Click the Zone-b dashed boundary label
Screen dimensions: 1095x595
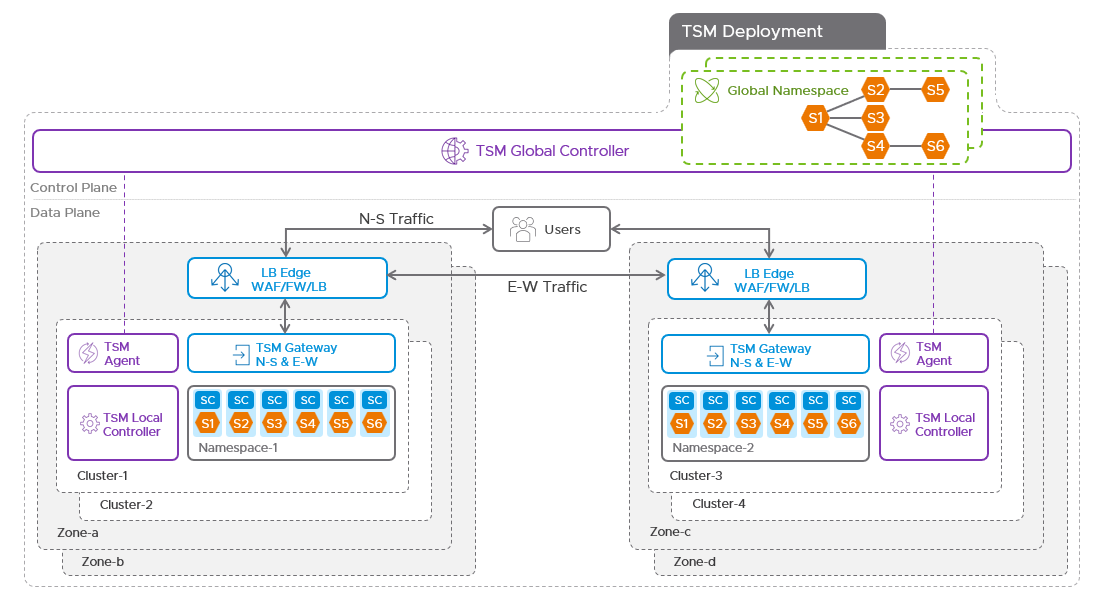(101, 562)
